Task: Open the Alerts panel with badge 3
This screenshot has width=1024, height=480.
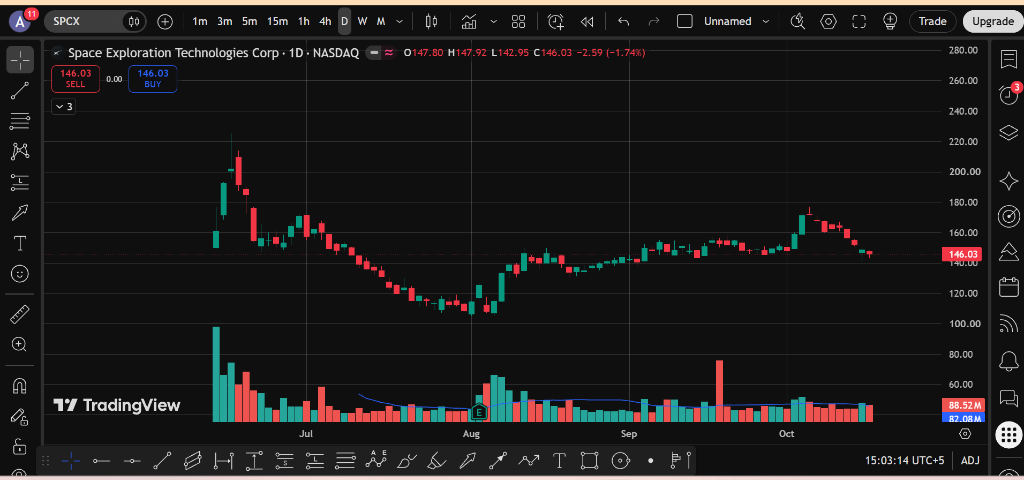Action: [x=1009, y=95]
